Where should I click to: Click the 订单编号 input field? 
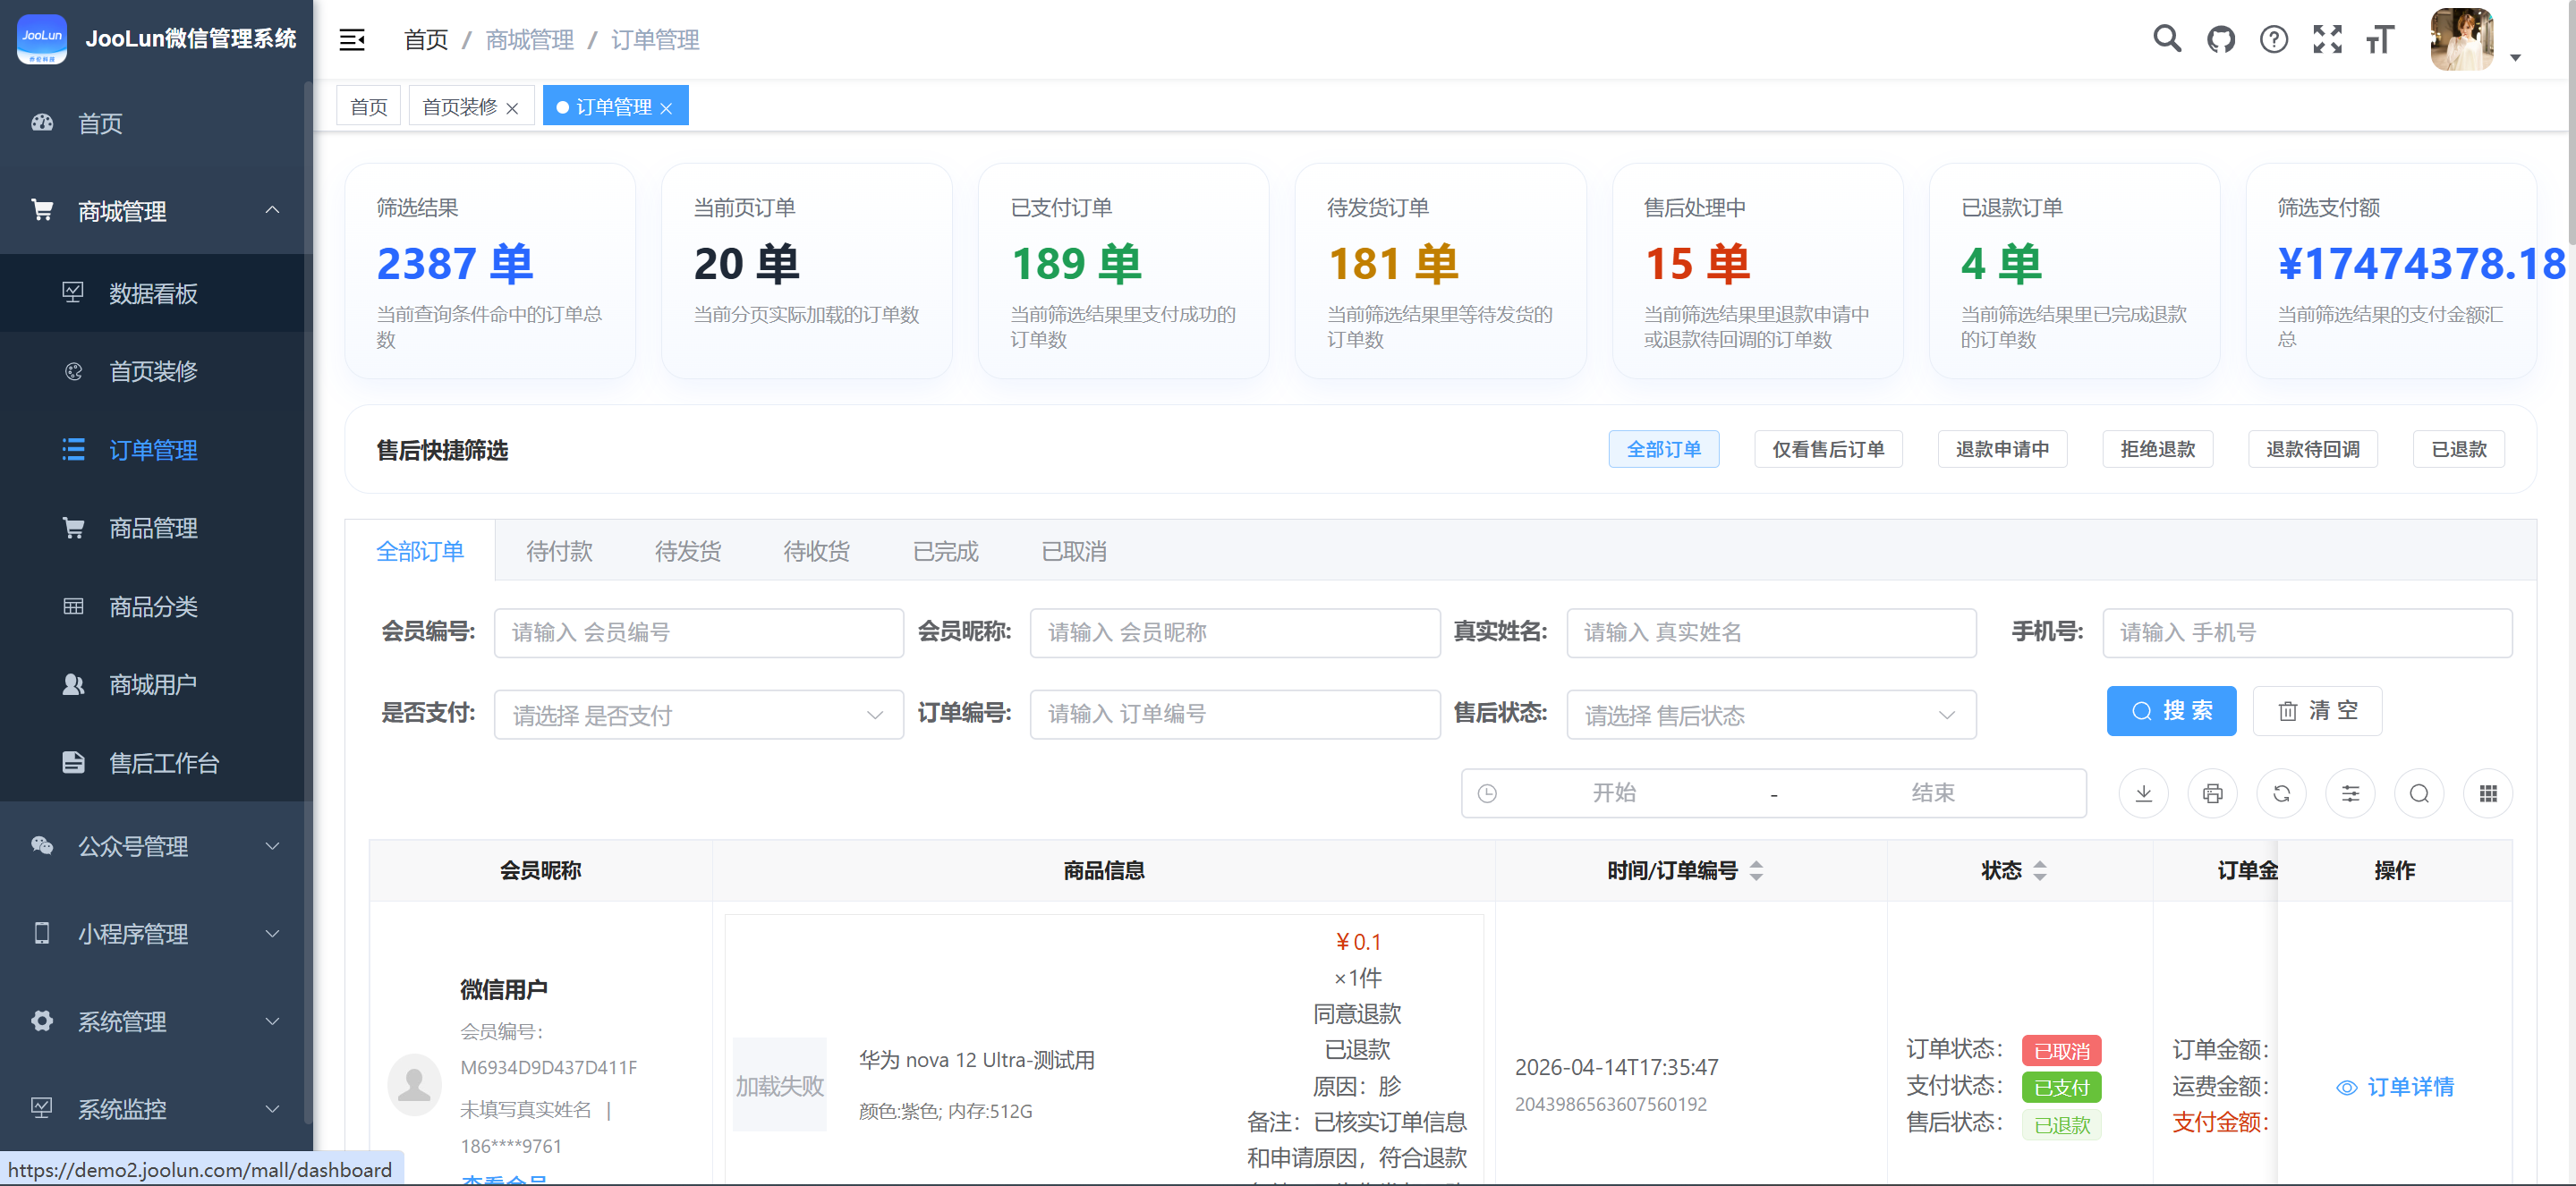pyautogui.click(x=1235, y=714)
